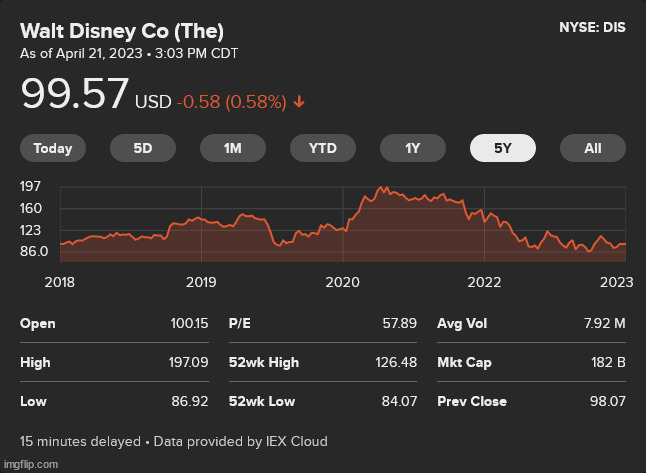Switch chart to 5D range

143,148
